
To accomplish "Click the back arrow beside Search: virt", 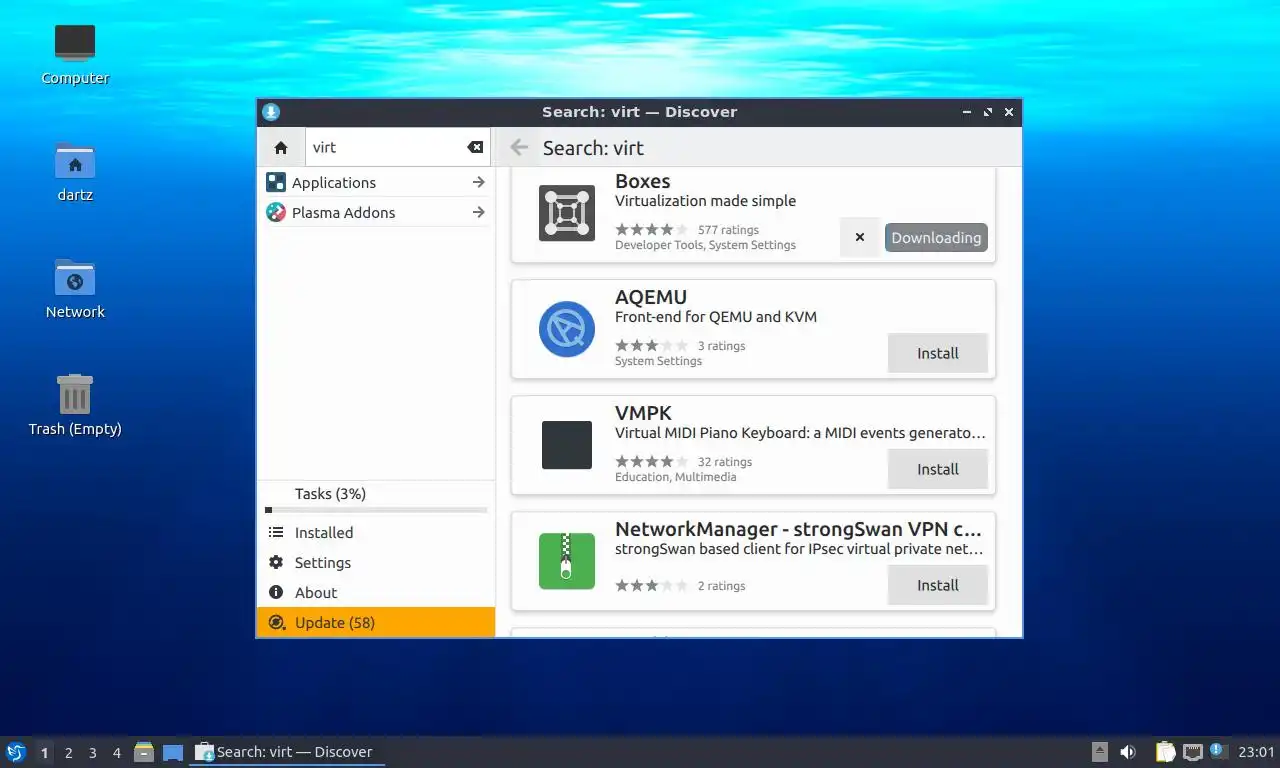I will click(x=519, y=148).
